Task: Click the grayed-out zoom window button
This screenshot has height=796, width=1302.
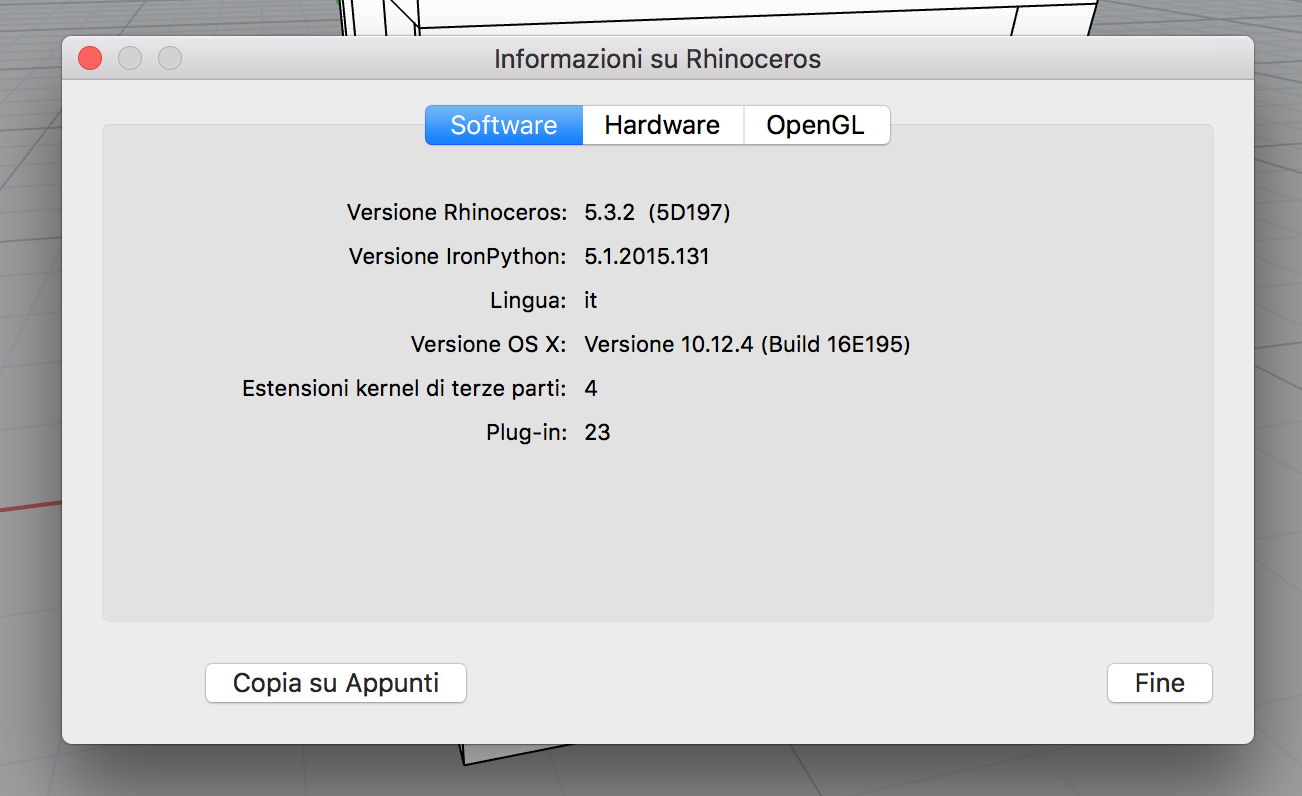Action: (170, 59)
